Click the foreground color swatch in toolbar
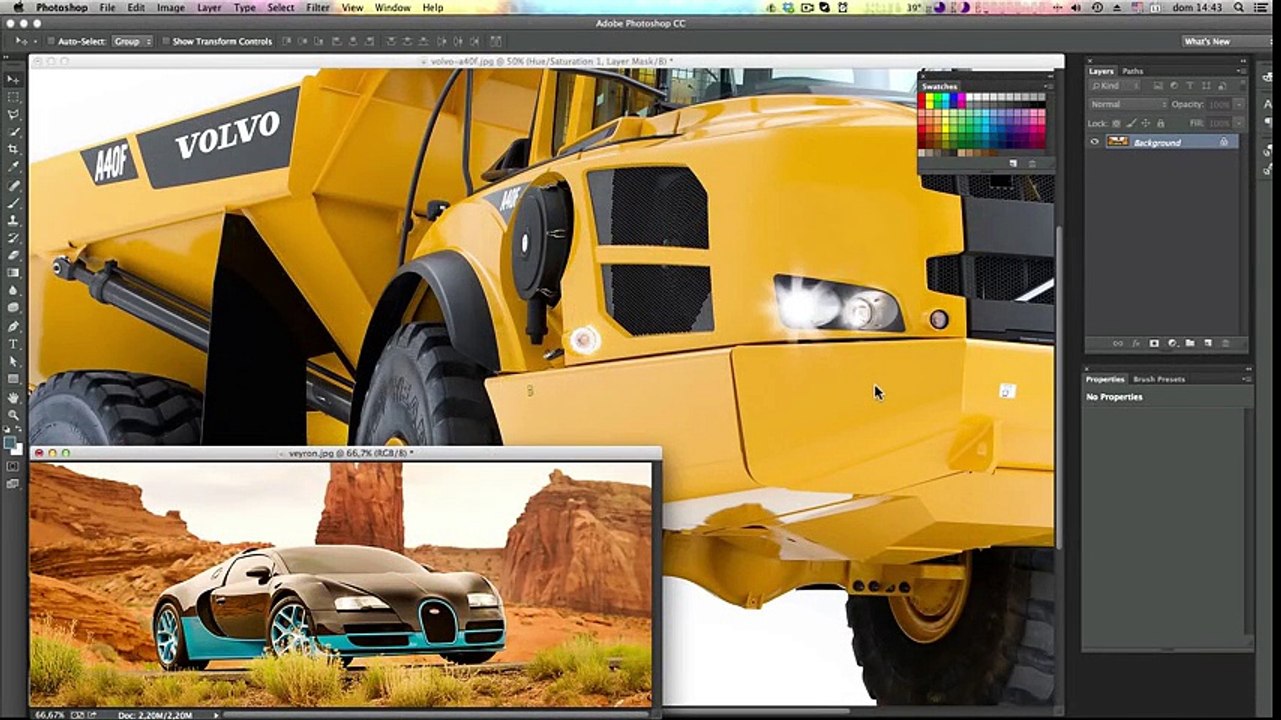Viewport: 1281px width, 720px height. pyautogui.click(x=10, y=442)
